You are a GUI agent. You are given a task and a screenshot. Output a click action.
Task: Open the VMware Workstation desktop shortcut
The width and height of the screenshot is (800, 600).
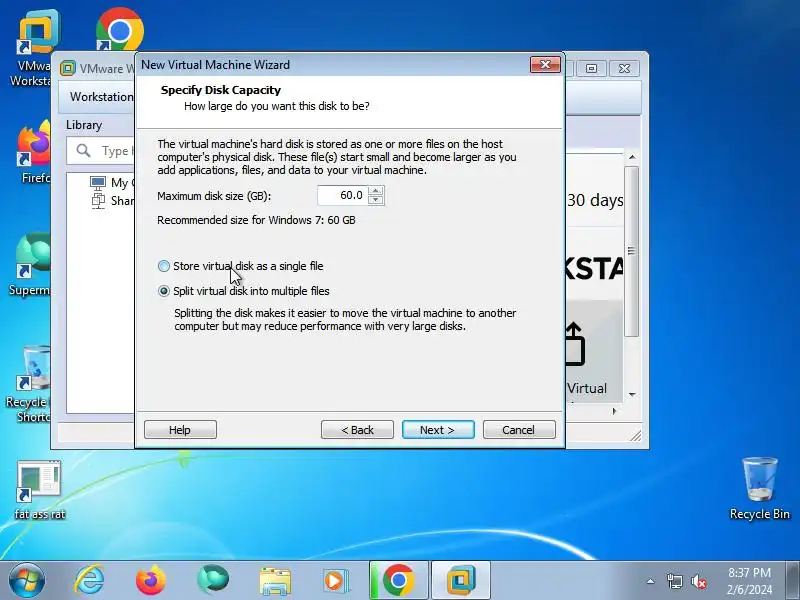pos(32,48)
